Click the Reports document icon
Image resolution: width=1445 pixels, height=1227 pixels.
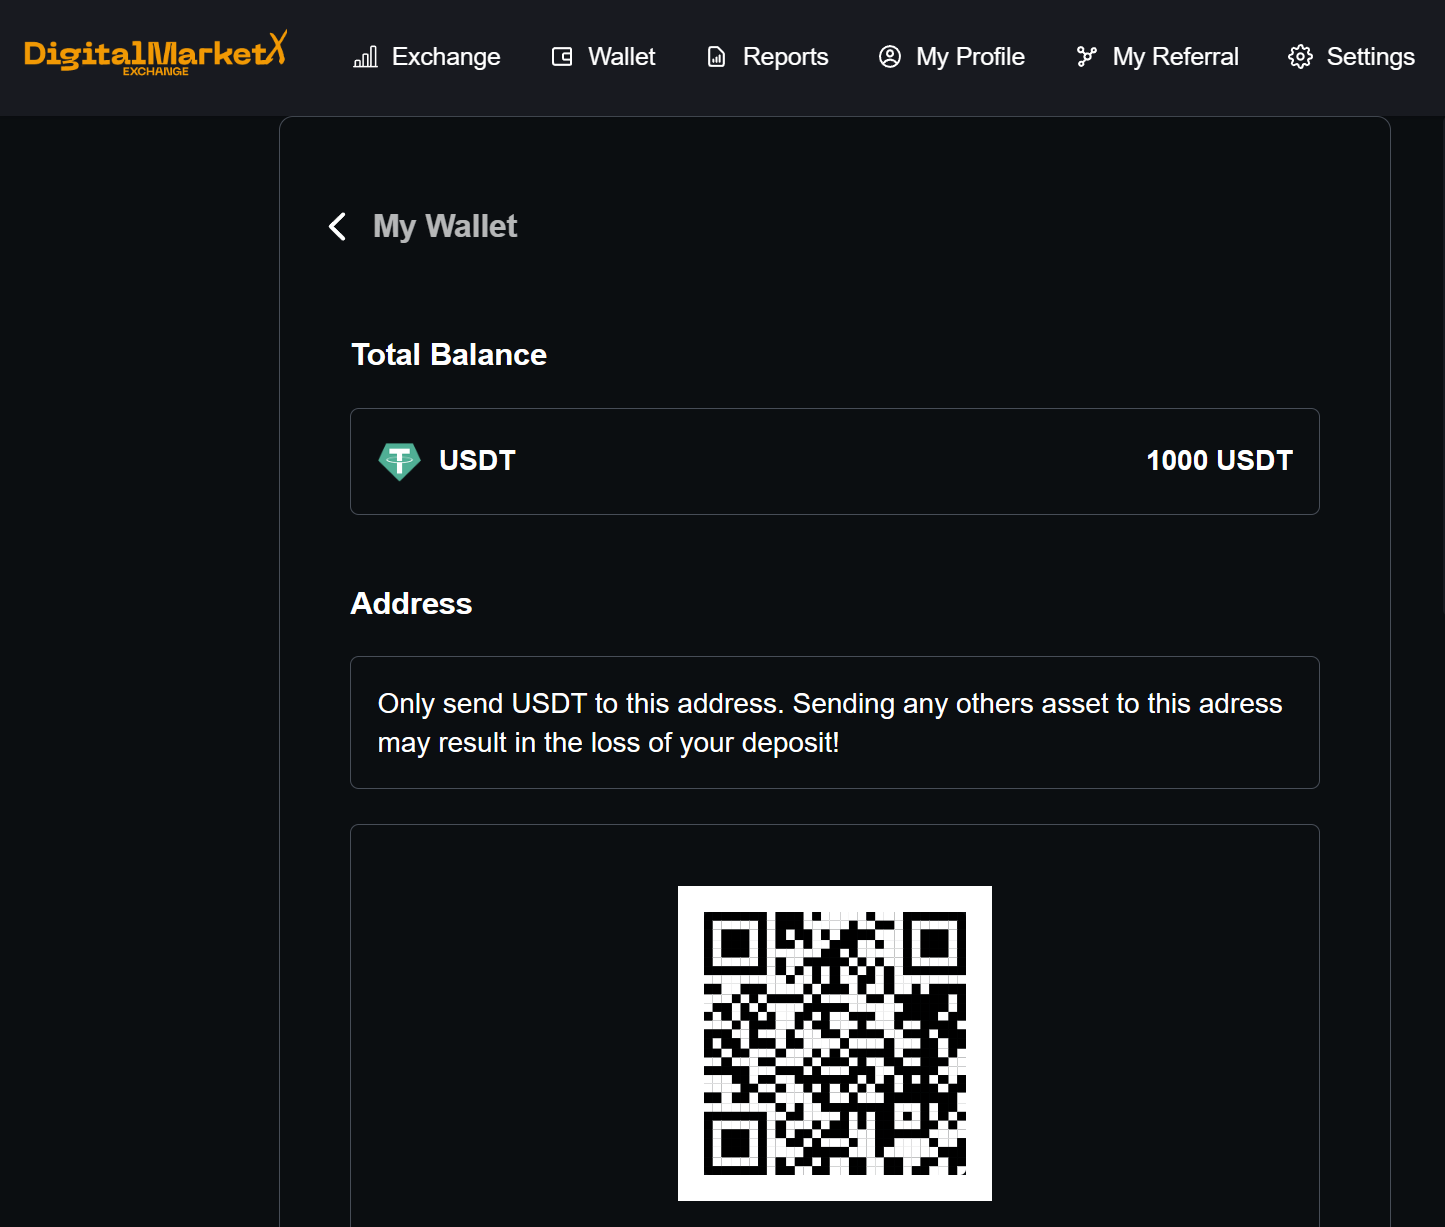tap(716, 57)
